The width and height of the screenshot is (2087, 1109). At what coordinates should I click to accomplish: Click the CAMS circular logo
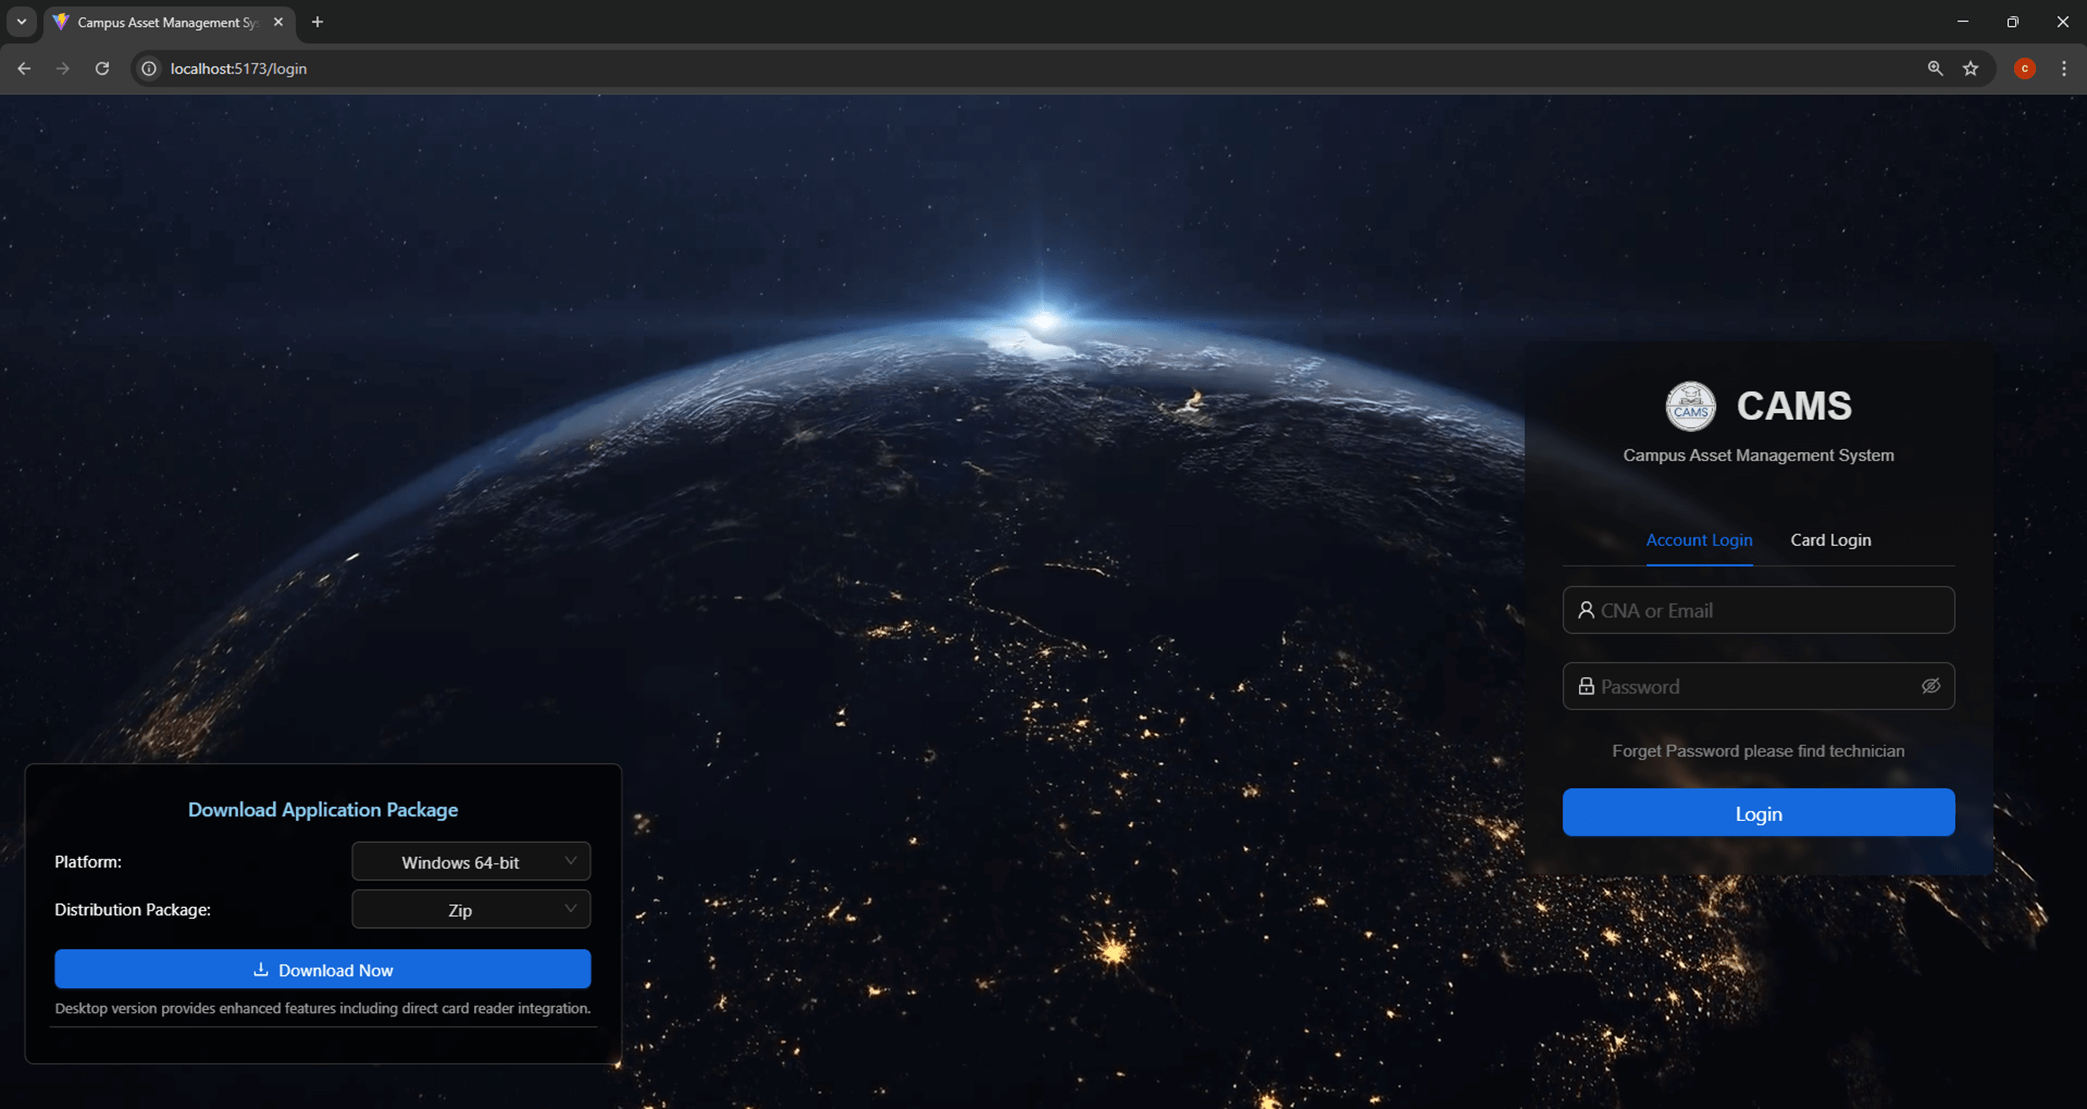(x=1690, y=406)
